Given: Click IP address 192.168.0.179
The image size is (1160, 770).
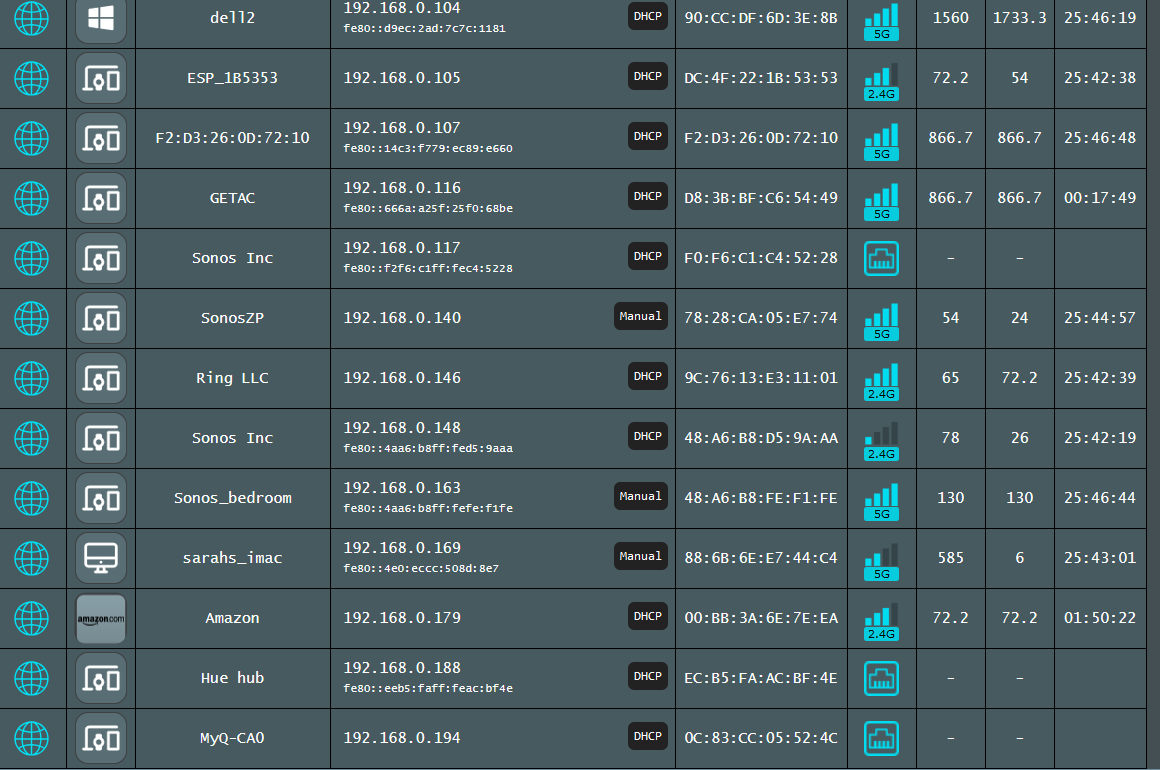Looking at the screenshot, I should coord(402,618).
